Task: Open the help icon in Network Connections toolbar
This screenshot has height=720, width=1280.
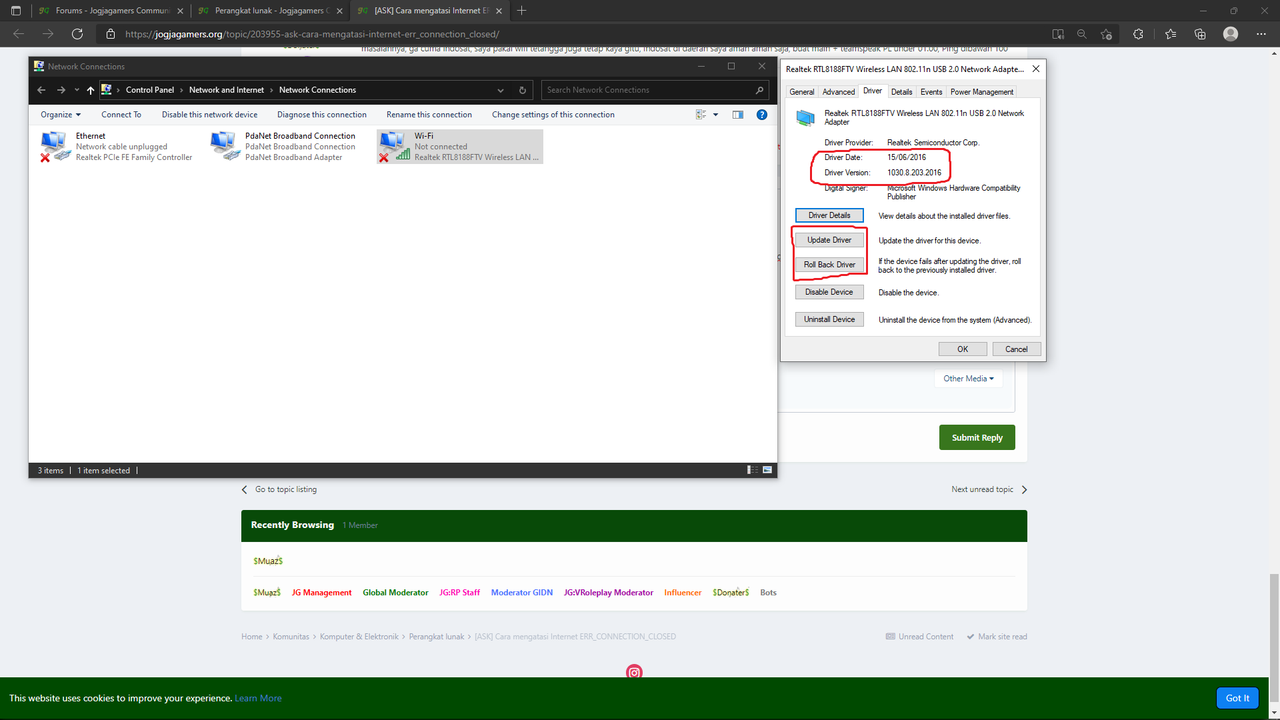Action: click(x=761, y=115)
